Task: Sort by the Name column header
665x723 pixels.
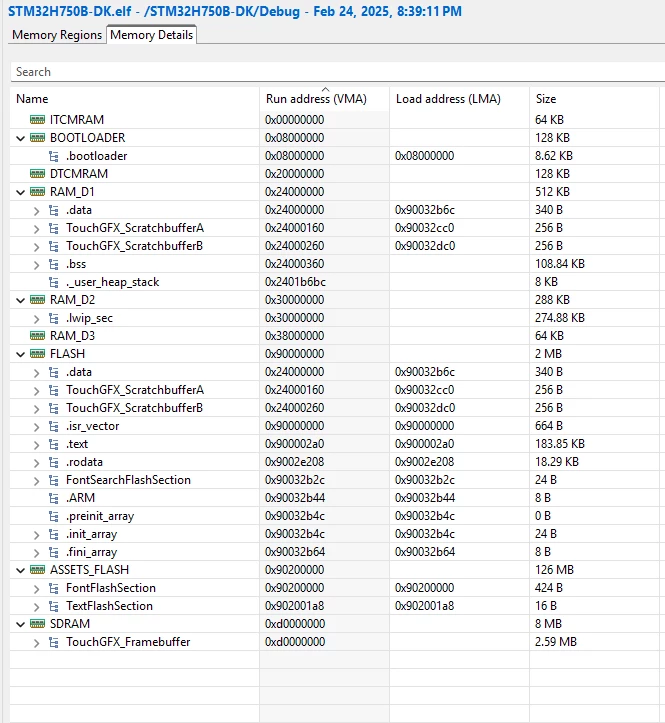Action: (32, 99)
